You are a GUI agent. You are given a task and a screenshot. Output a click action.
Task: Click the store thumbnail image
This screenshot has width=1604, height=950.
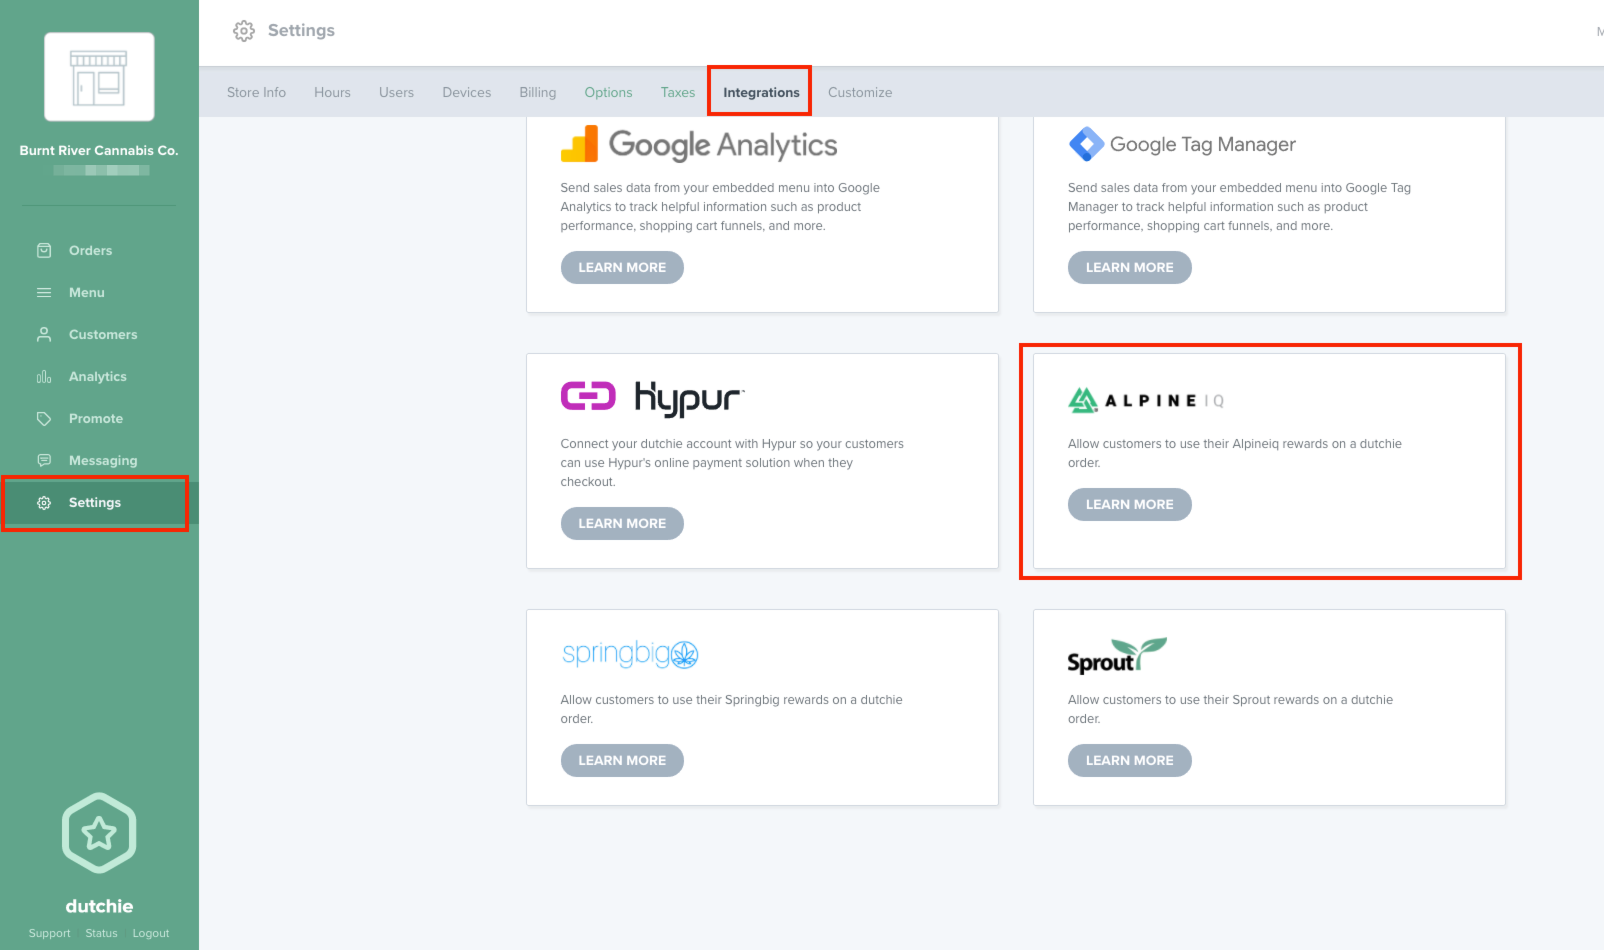coord(99,77)
